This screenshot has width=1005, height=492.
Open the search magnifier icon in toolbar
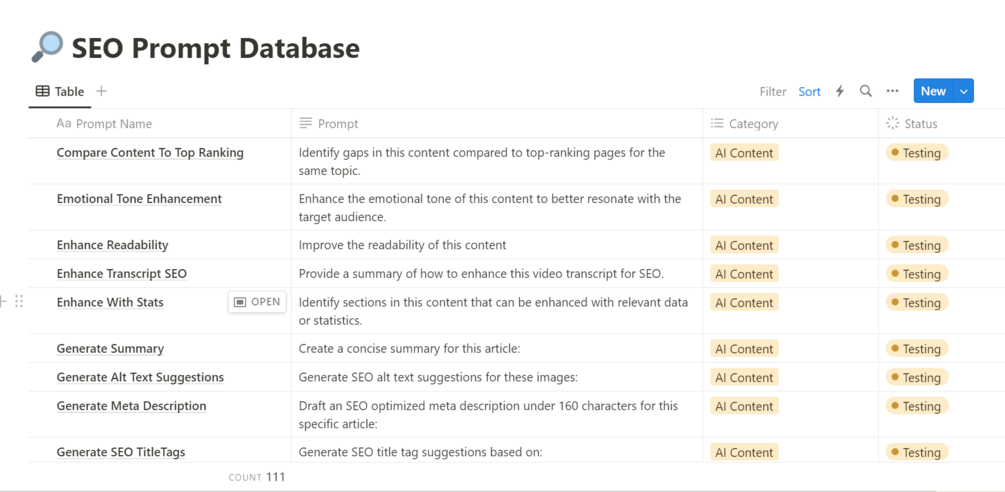click(x=866, y=91)
